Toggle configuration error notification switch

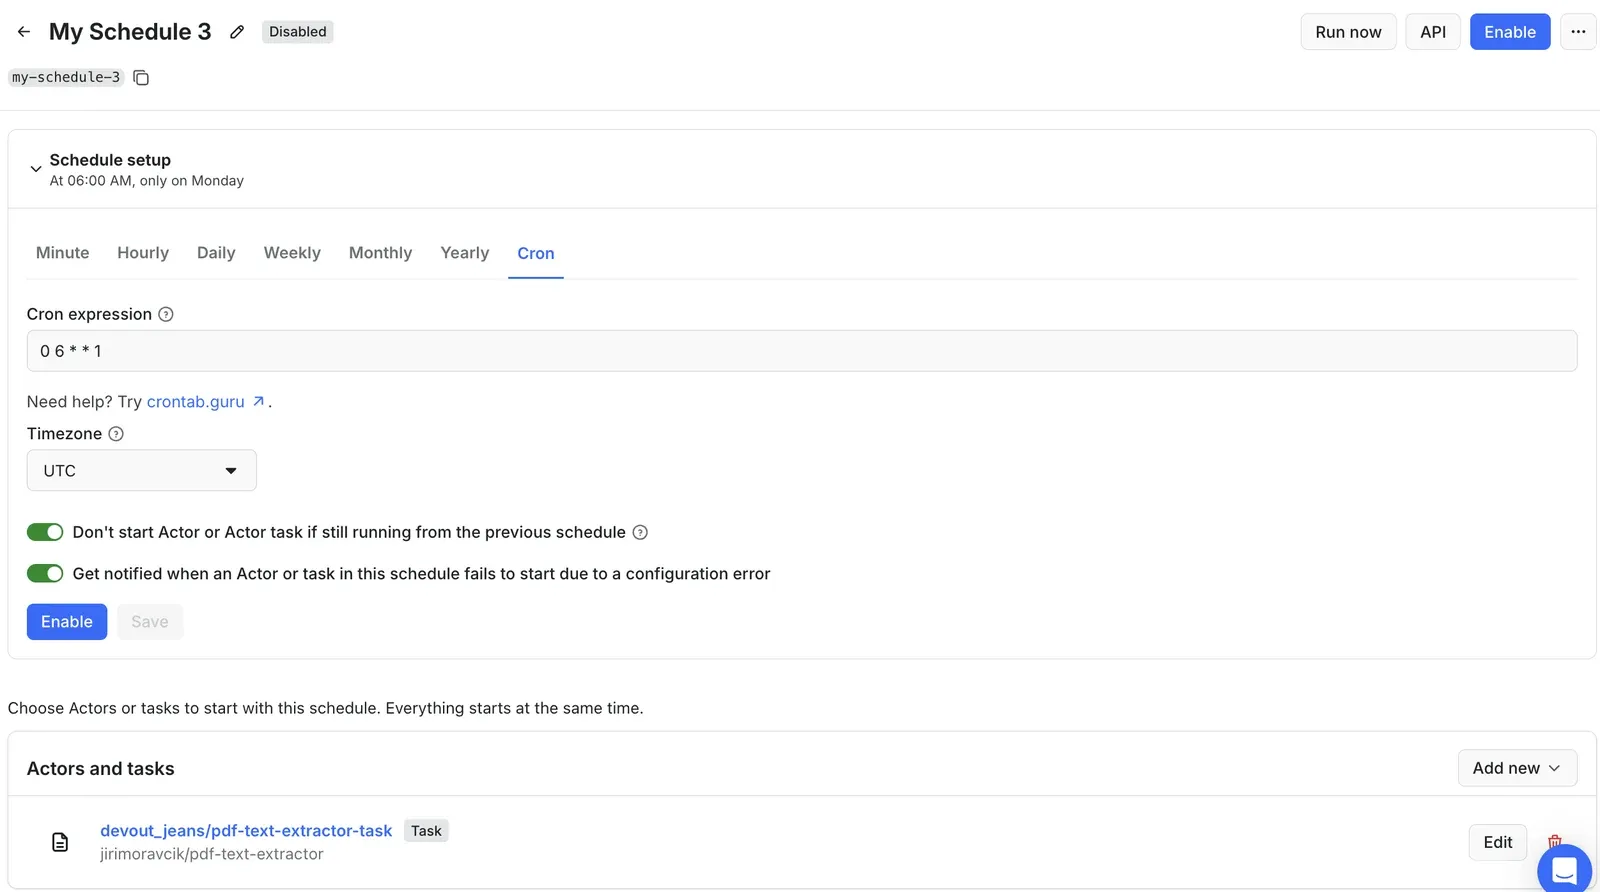(45, 573)
